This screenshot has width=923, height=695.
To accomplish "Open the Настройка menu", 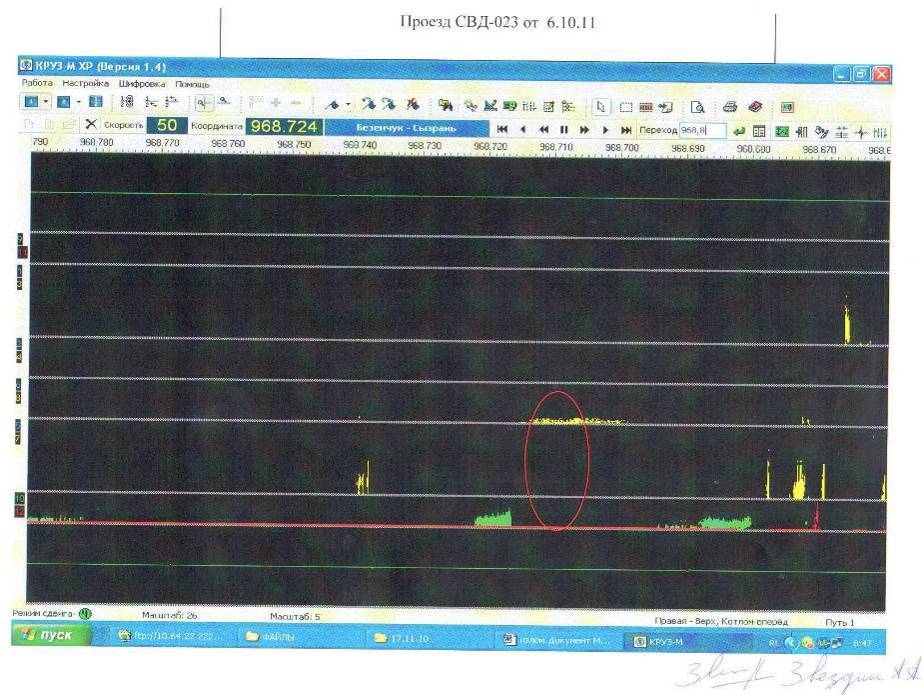I will 85,84.
